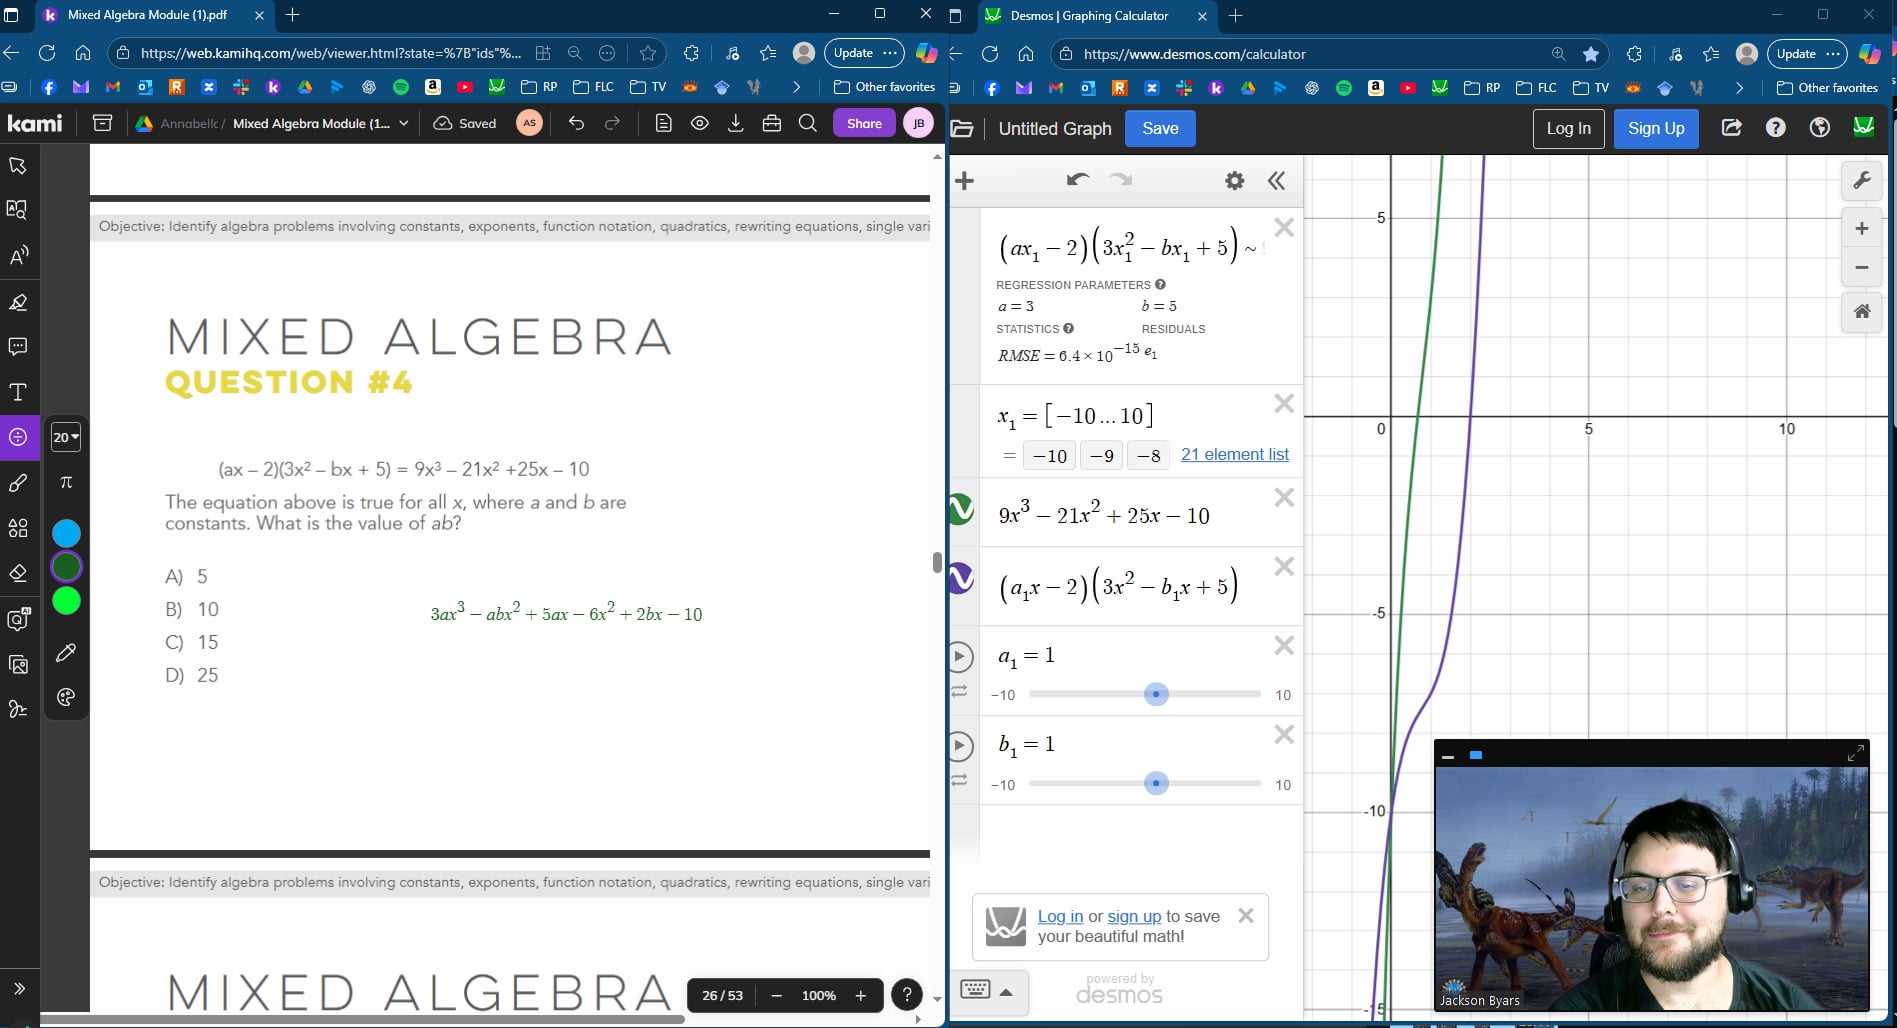The height and width of the screenshot is (1028, 1897).
Task: Open Desmos language selector globe
Action: click(1820, 128)
